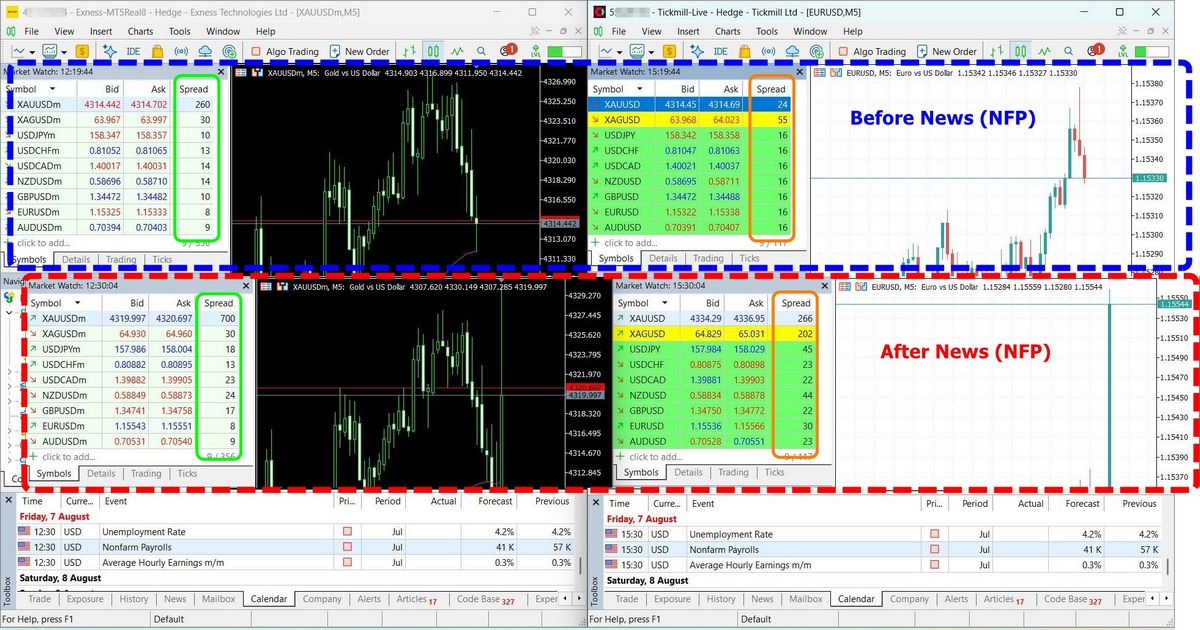Open the Insert menu in Exness window
Image resolution: width=1200 pixels, height=630 pixels.
pyautogui.click(x=101, y=31)
